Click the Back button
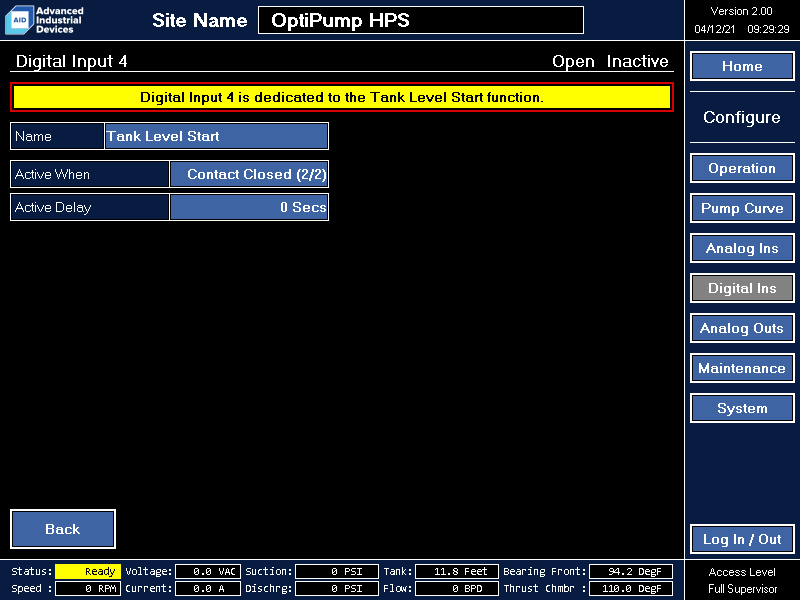 63,529
